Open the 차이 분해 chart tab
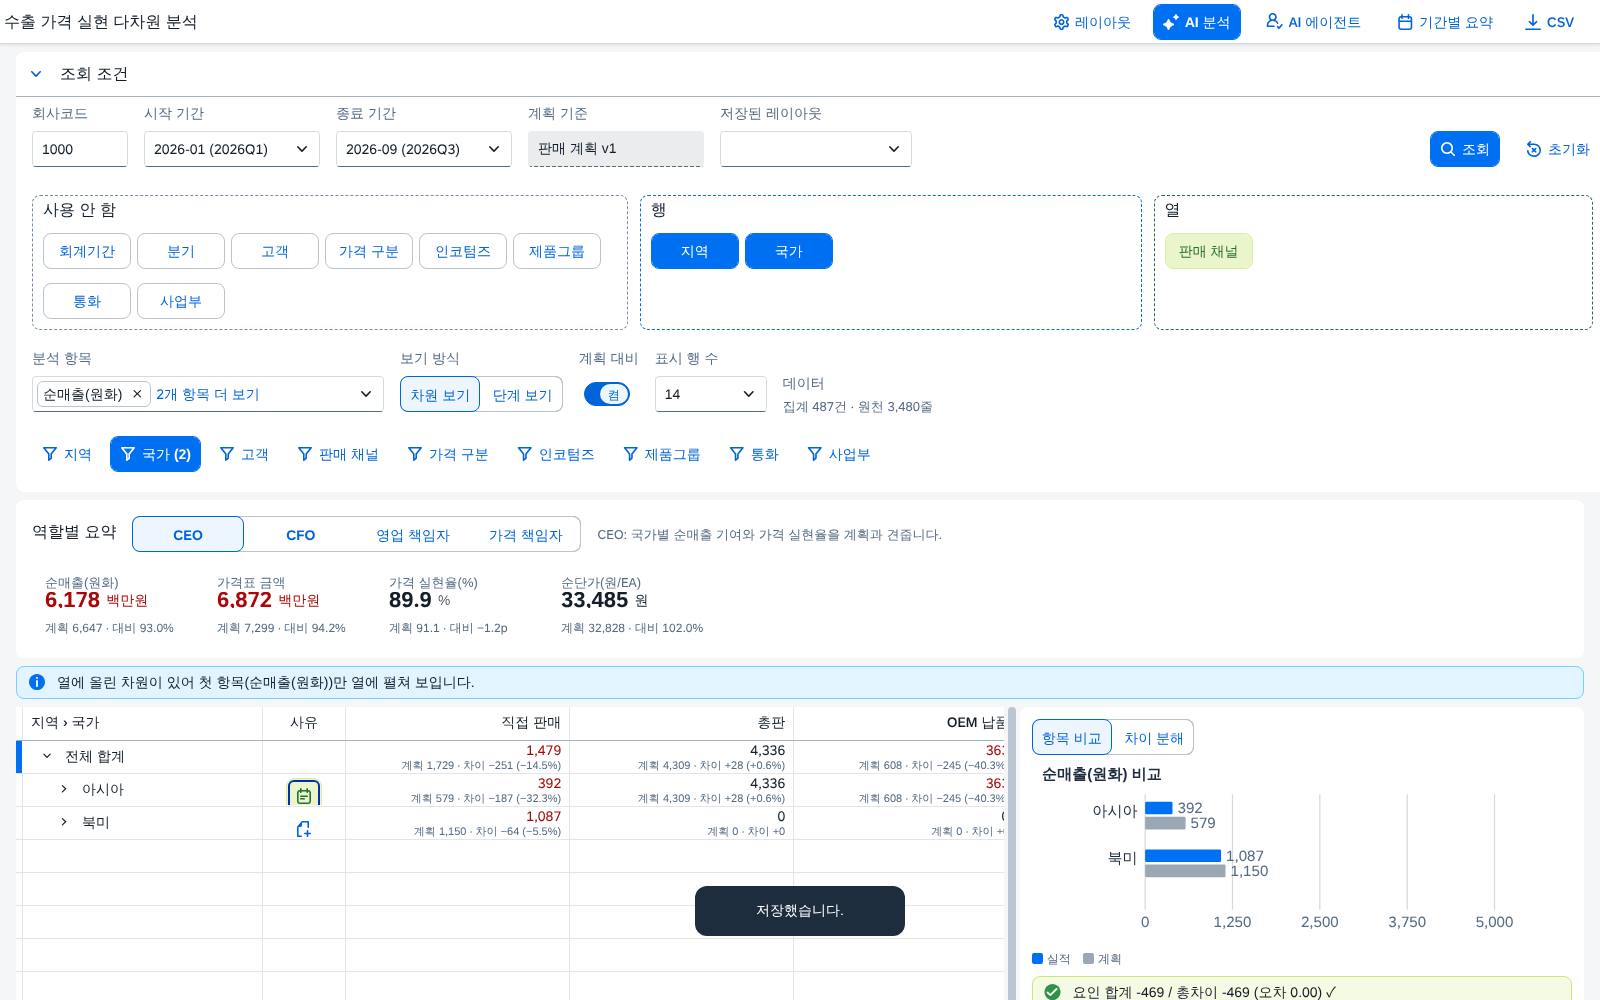 [1153, 738]
